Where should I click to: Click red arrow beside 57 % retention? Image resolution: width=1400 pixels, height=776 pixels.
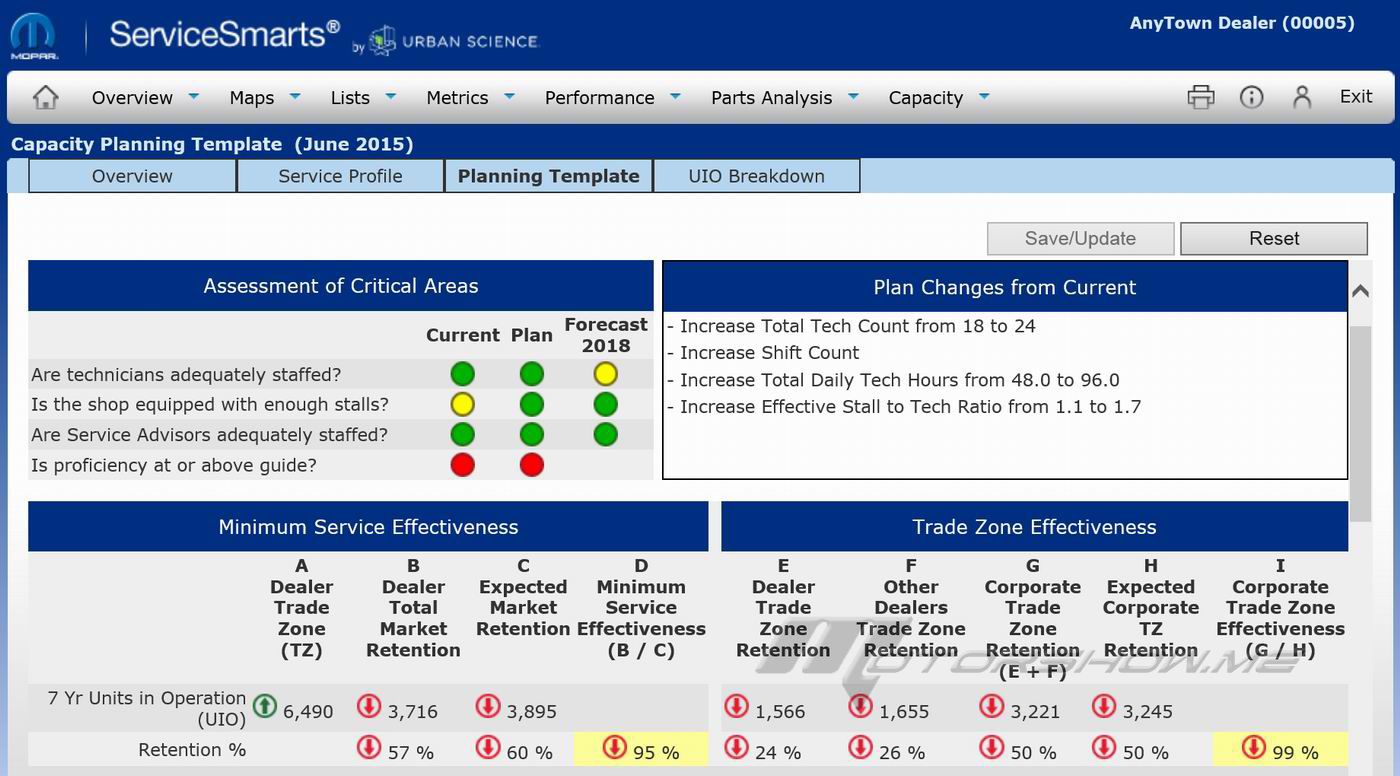click(369, 747)
